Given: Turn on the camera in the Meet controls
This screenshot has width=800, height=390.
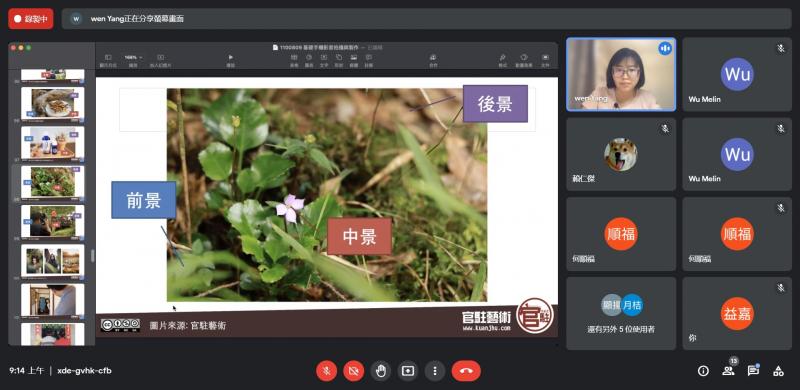Looking at the screenshot, I should coord(353,371).
